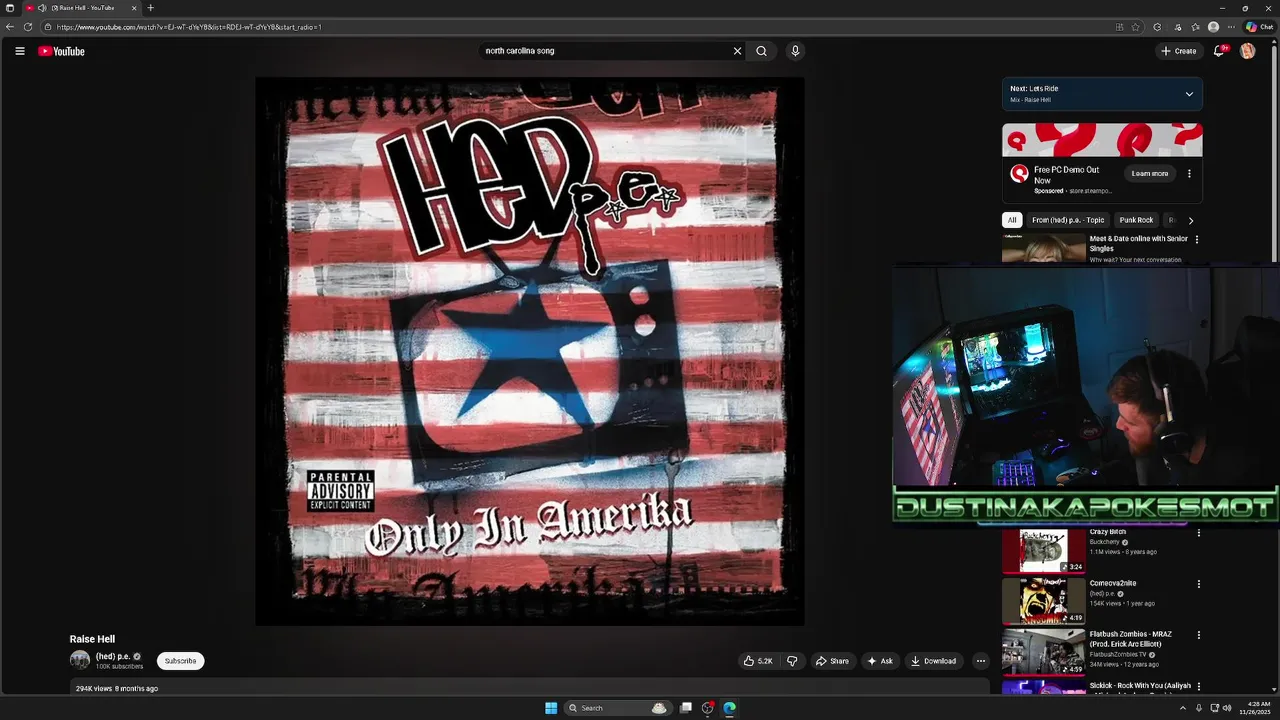Open the Crazy Bitch video thumbnail

point(1044,550)
